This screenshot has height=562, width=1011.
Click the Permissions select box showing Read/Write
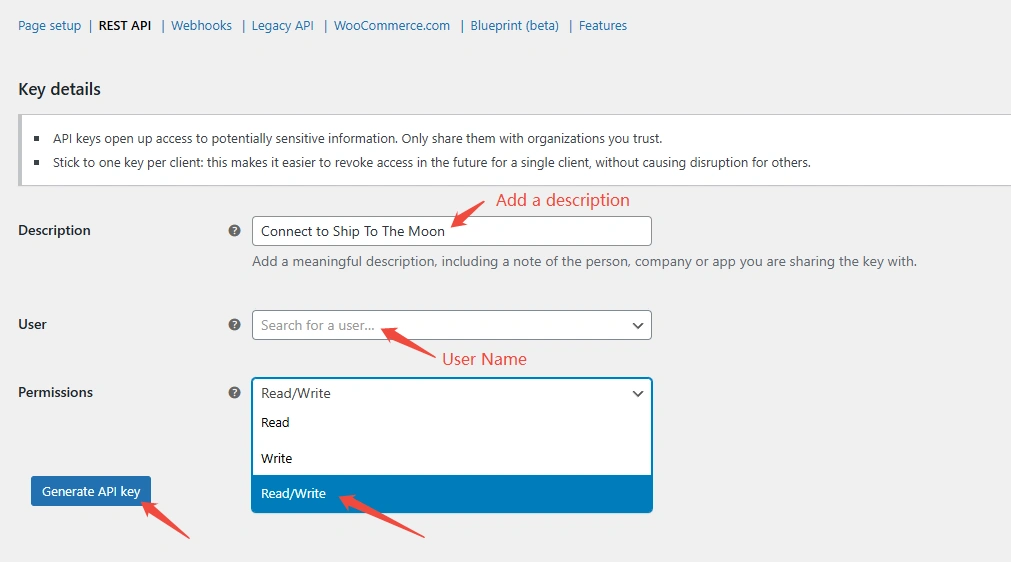[451, 393]
